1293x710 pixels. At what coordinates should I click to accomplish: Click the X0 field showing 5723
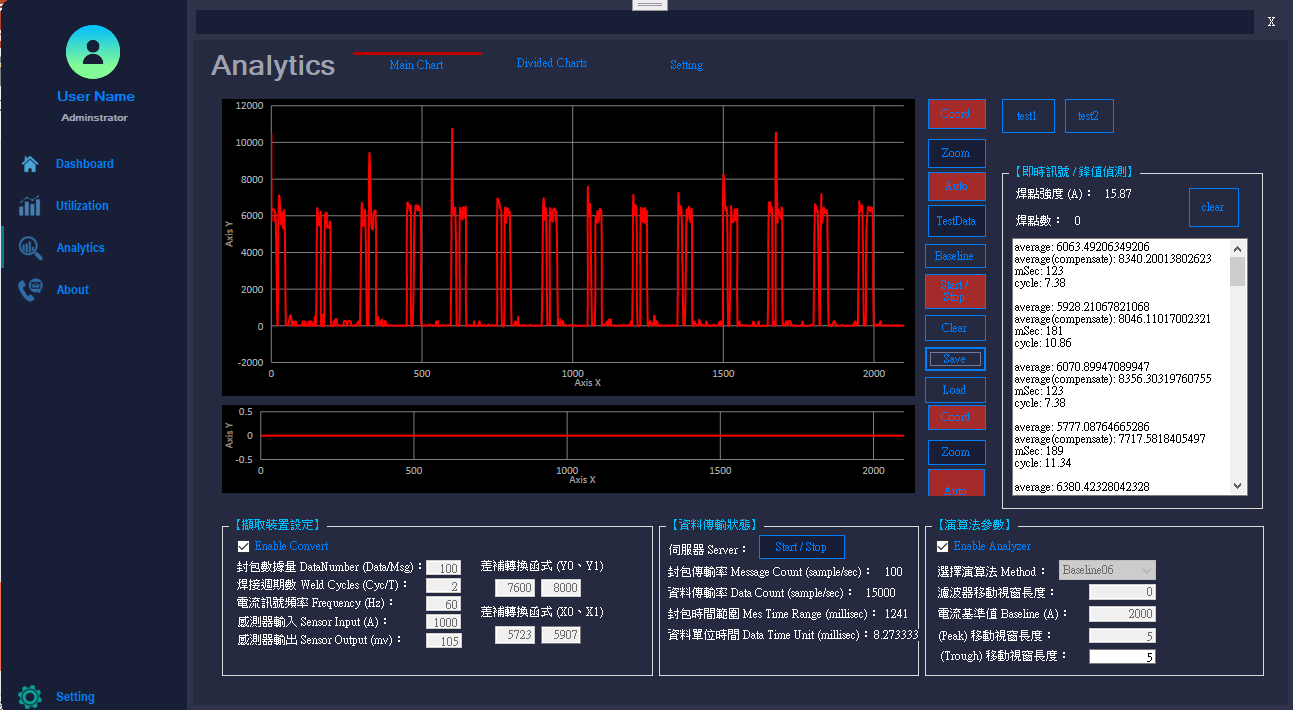515,635
